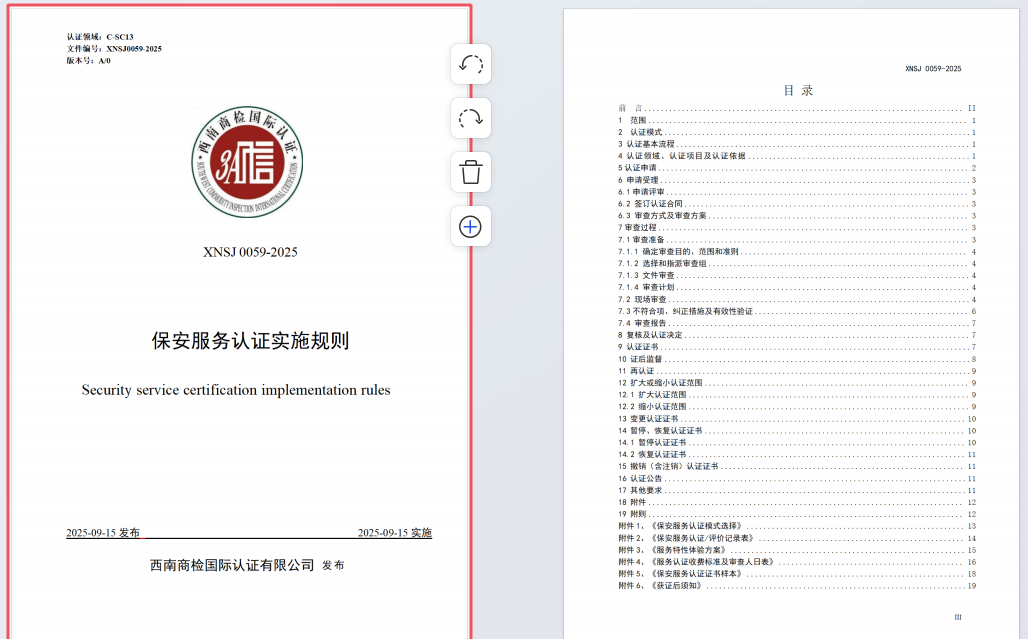Open contents entry '16 认证公告'
Viewport: 1028px width, 639px height.
coord(640,478)
